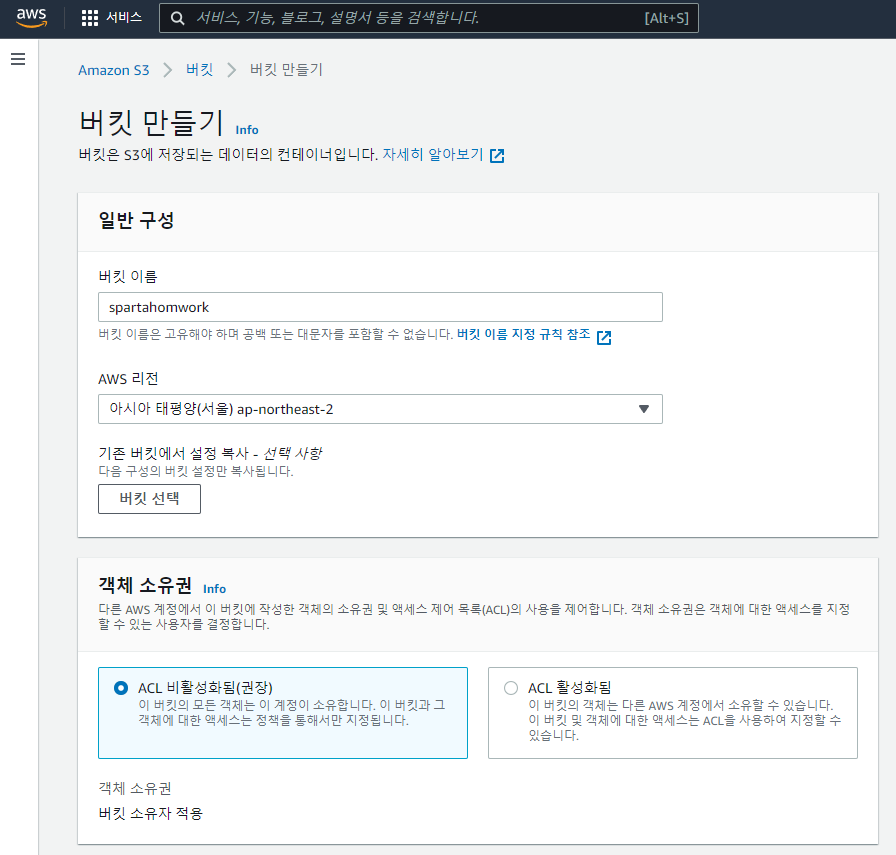Edit the 버킷 이름 field spartahomwork
The image size is (896, 855).
click(381, 307)
